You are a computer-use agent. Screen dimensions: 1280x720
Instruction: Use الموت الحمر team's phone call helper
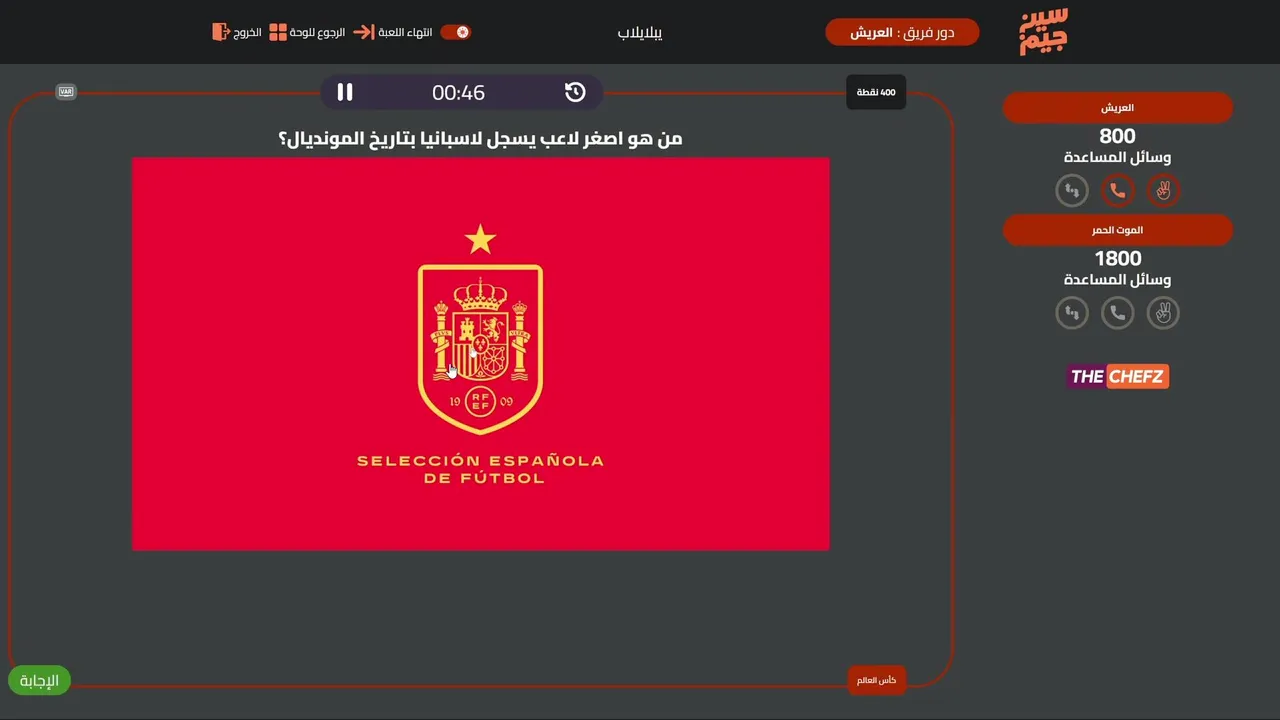[1118, 313]
